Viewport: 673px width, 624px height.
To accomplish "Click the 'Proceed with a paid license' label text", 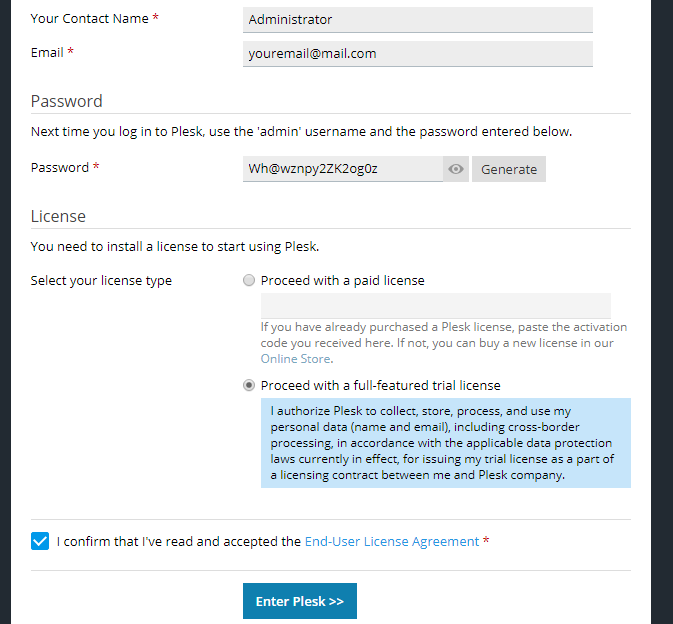I will coord(342,281).
